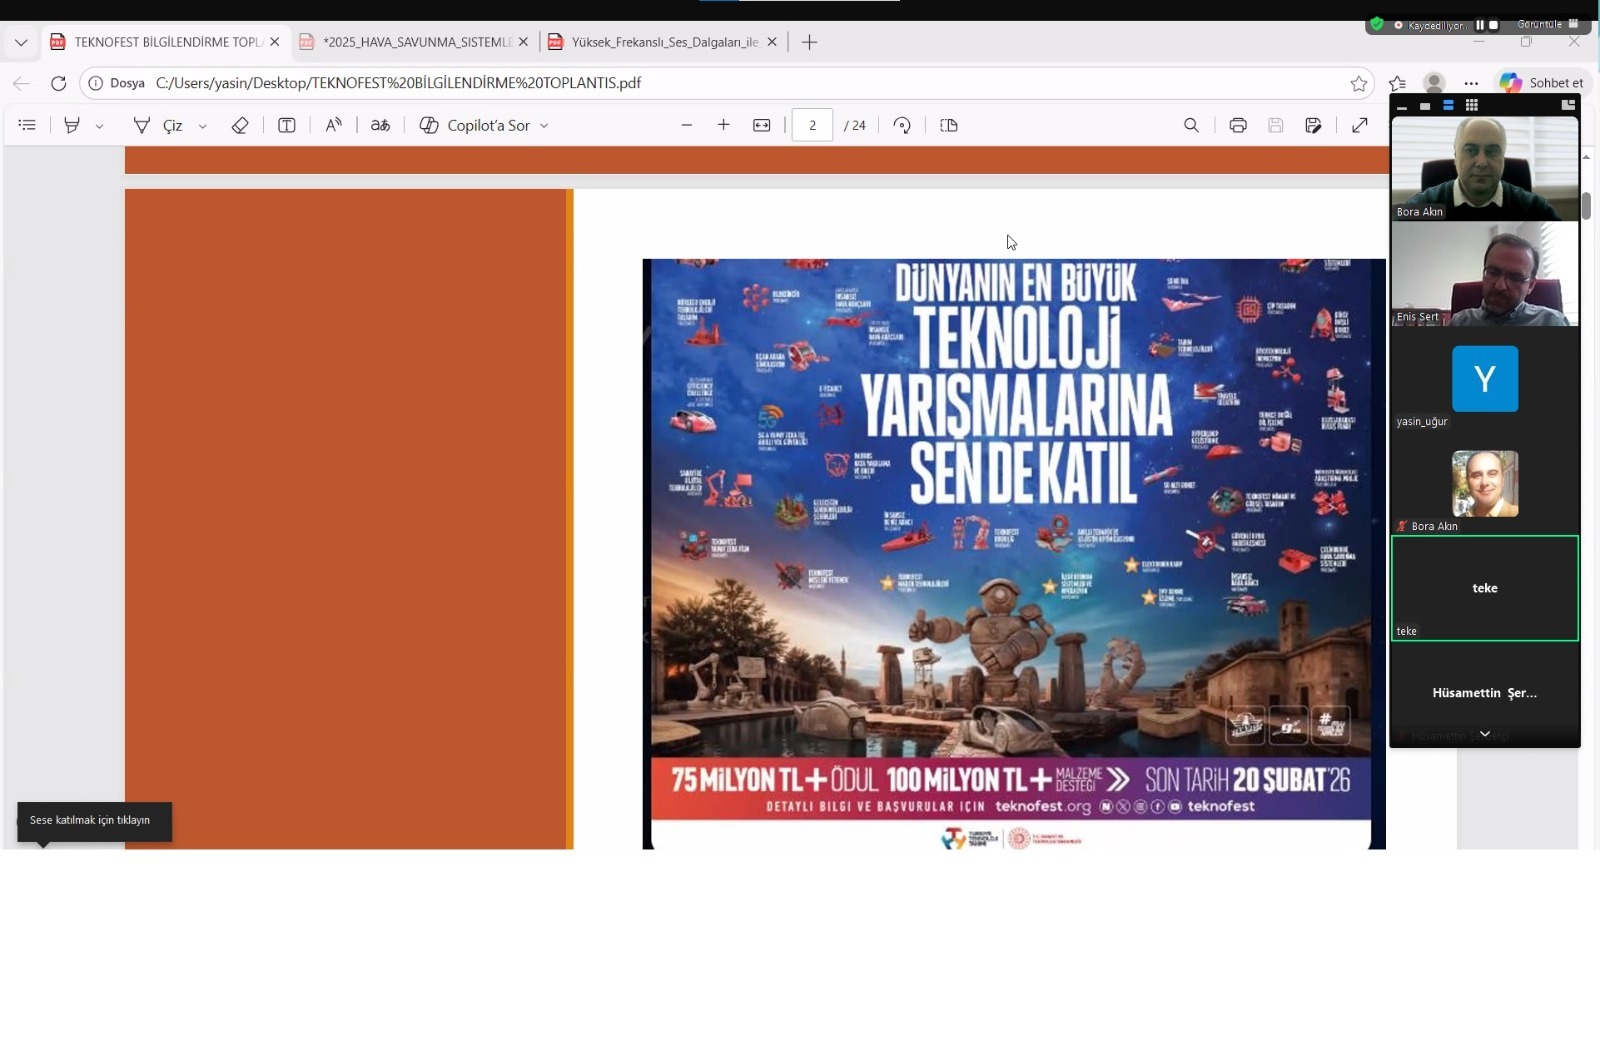Enter full screen with the expand arrow icon
The height and width of the screenshot is (1055, 1600).
tap(1360, 125)
